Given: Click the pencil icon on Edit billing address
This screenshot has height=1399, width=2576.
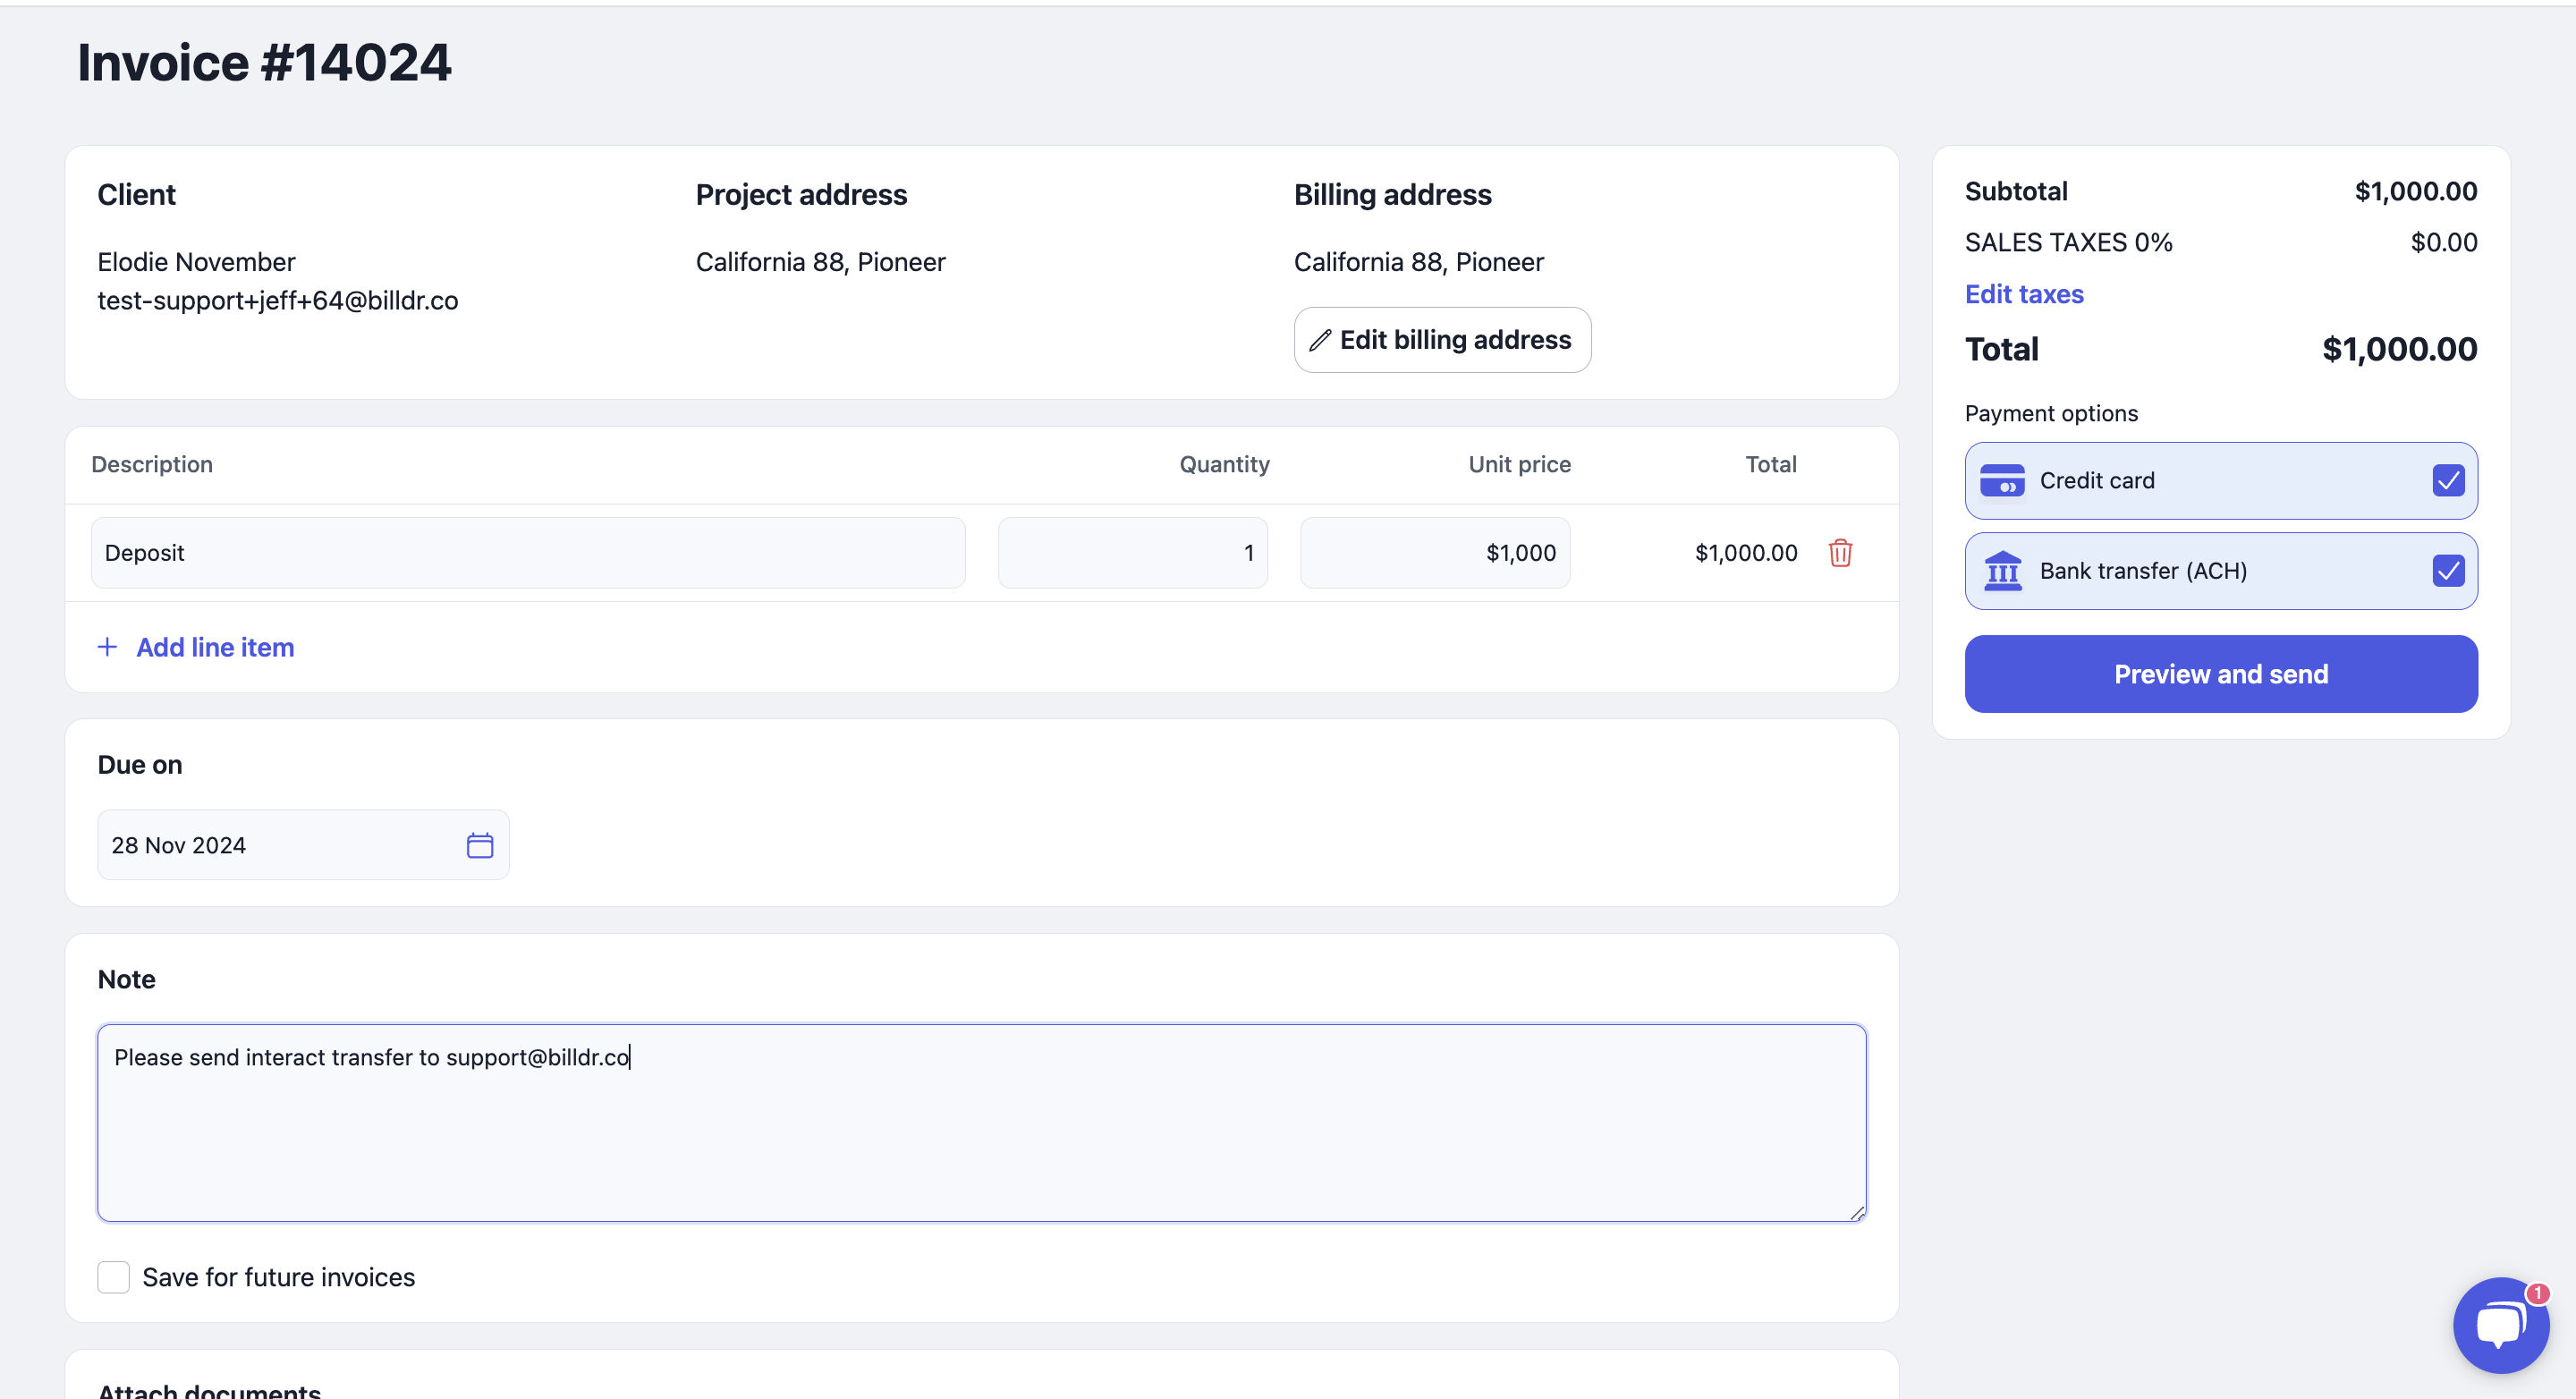Looking at the screenshot, I should coord(1320,340).
